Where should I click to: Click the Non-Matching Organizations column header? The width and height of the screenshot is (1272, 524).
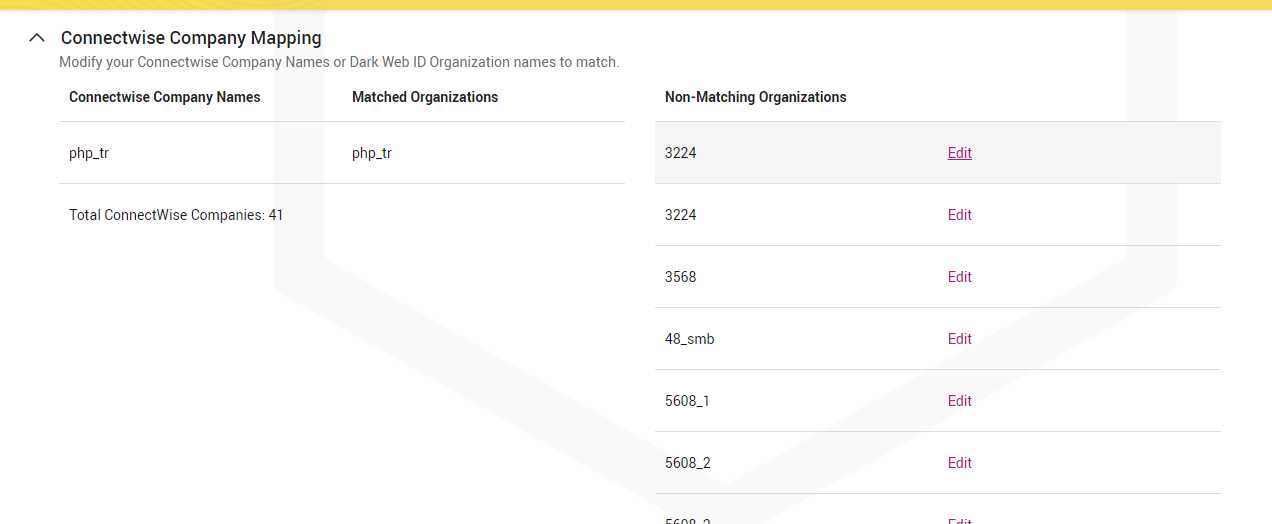point(755,97)
